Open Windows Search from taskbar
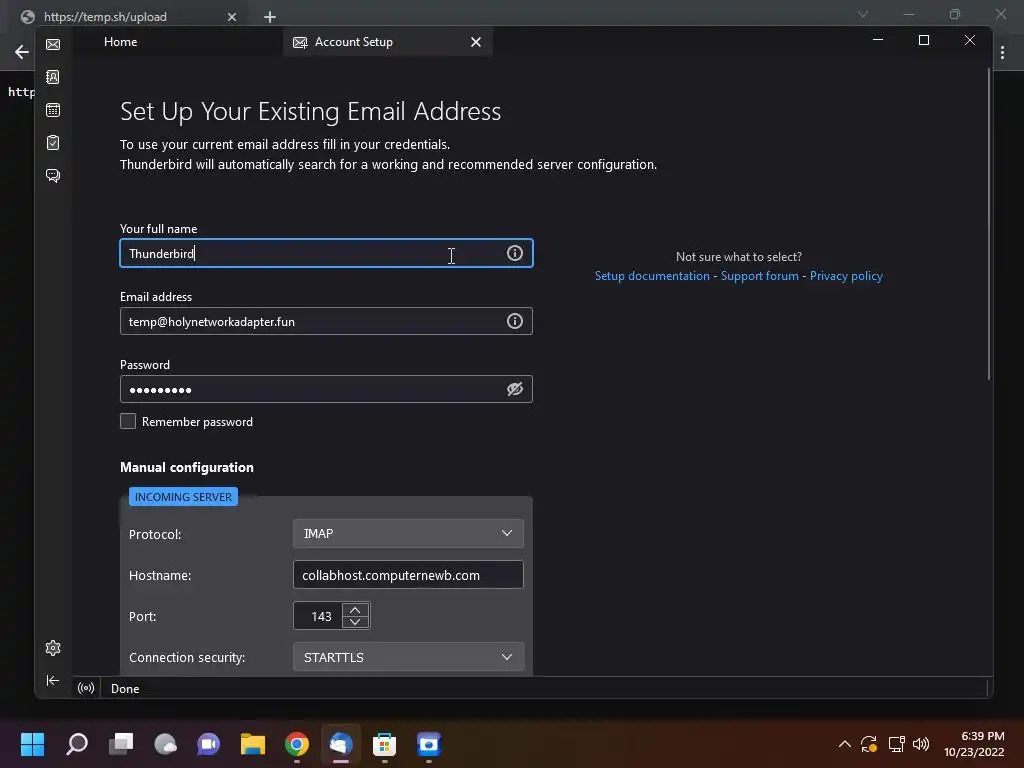1024x768 pixels. 77,744
